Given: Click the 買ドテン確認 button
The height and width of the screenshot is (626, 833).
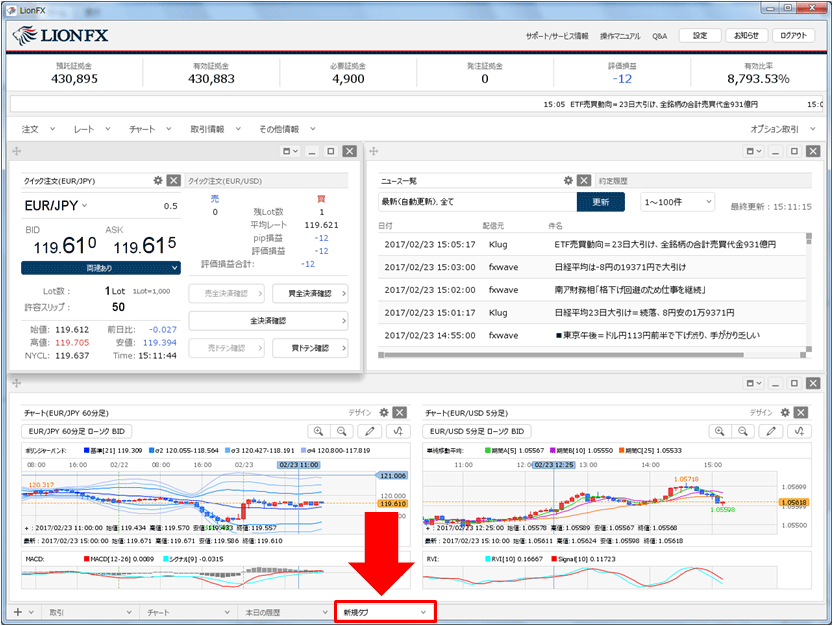Looking at the screenshot, I should (310, 348).
